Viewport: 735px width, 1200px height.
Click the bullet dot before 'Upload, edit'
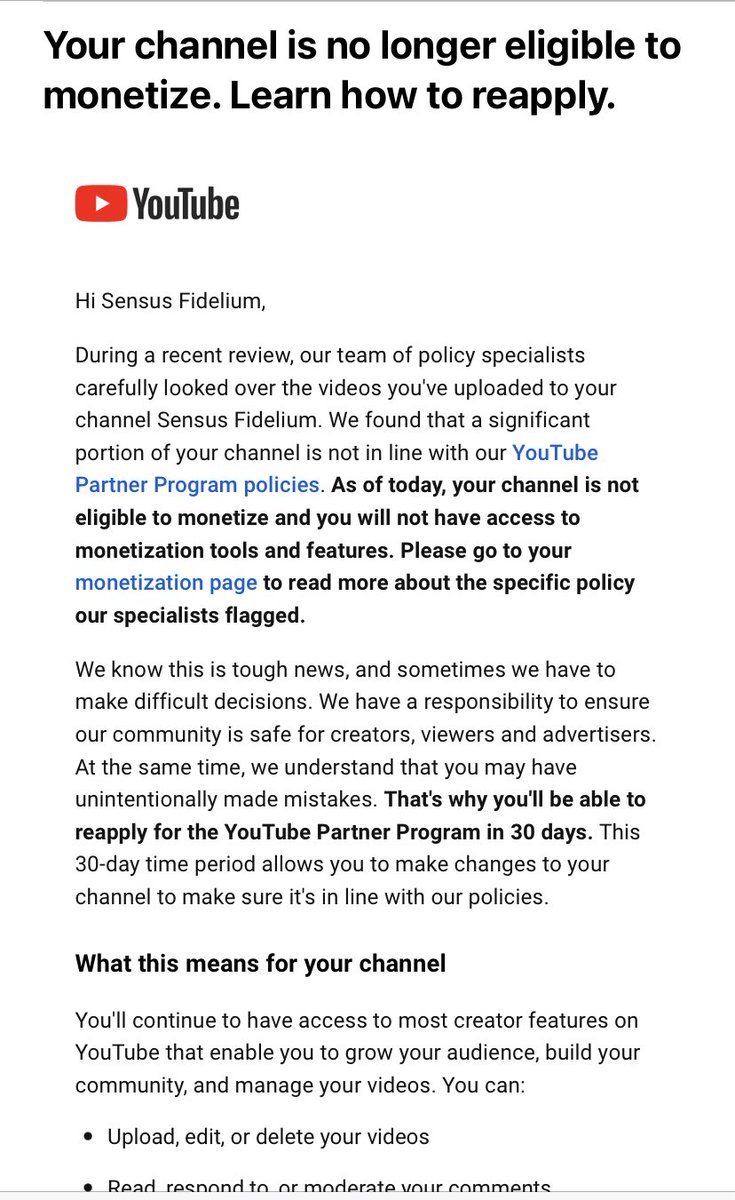[88, 1137]
